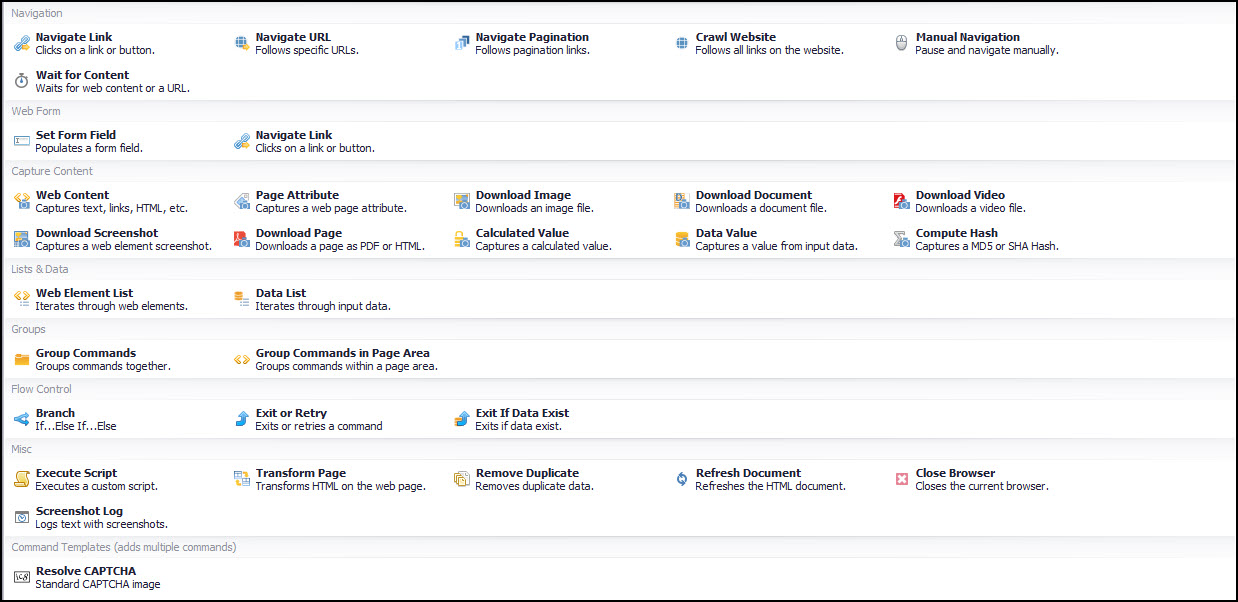
Task: Click the Wait for Content stopwatch icon
Action: click(21, 81)
